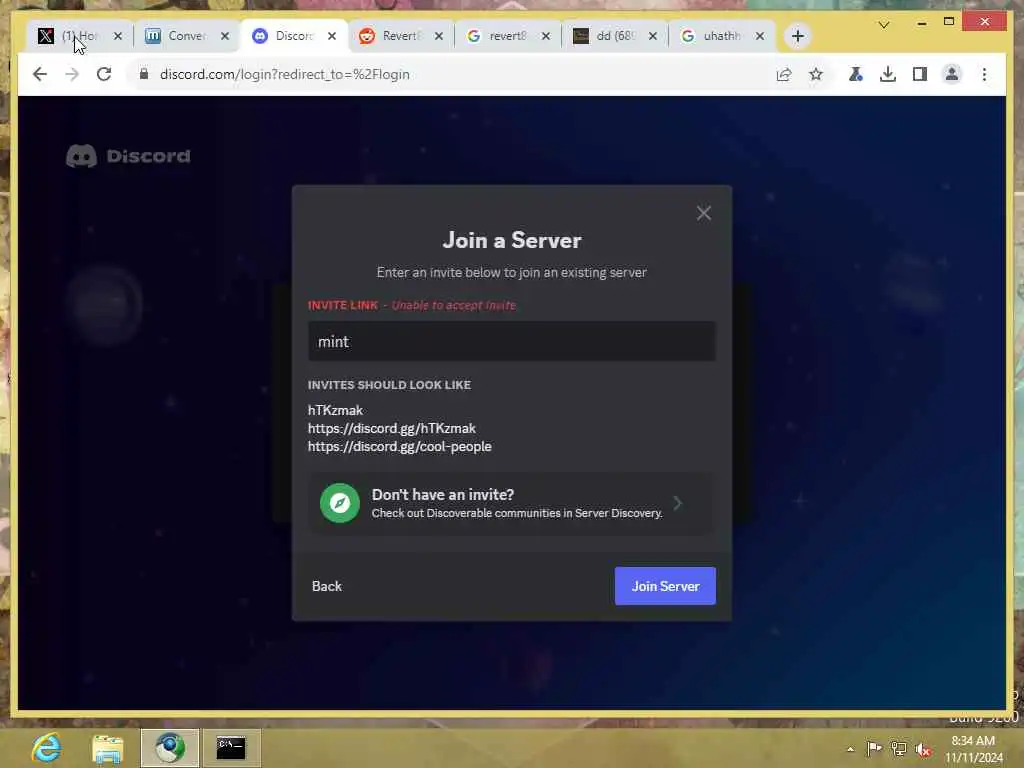
Task: Open the browser downloads icon
Action: 888,74
